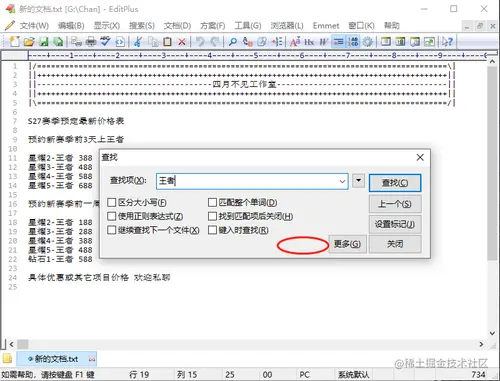
Task: Open Go to line toolbar icon
Action: point(277,42)
